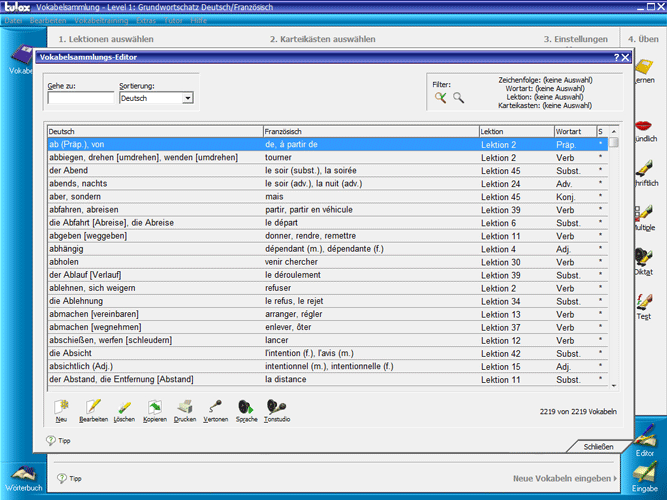Open the Eingabe icon in right sidebar
This screenshot has height=500, width=667.
(645, 473)
